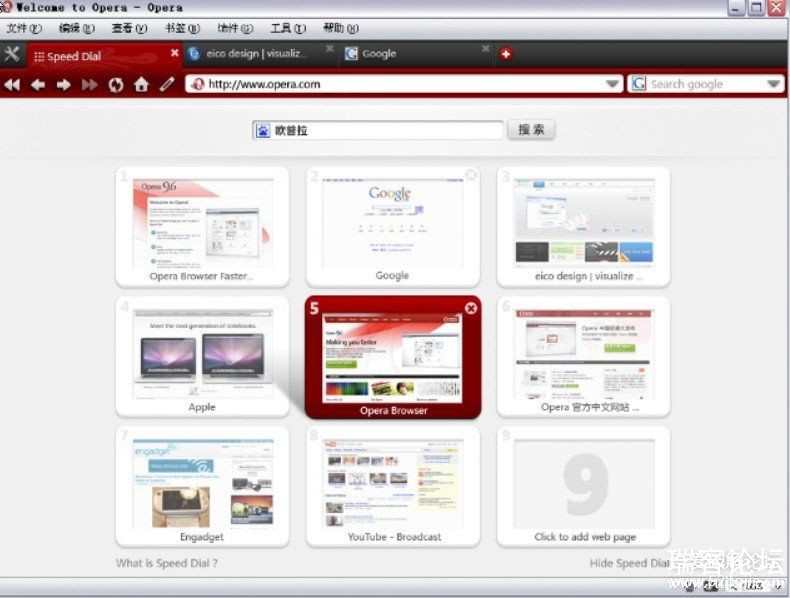Open the Engadget speed dial thumbnail
The height and width of the screenshot is (598, 790).
click(203, 487)
